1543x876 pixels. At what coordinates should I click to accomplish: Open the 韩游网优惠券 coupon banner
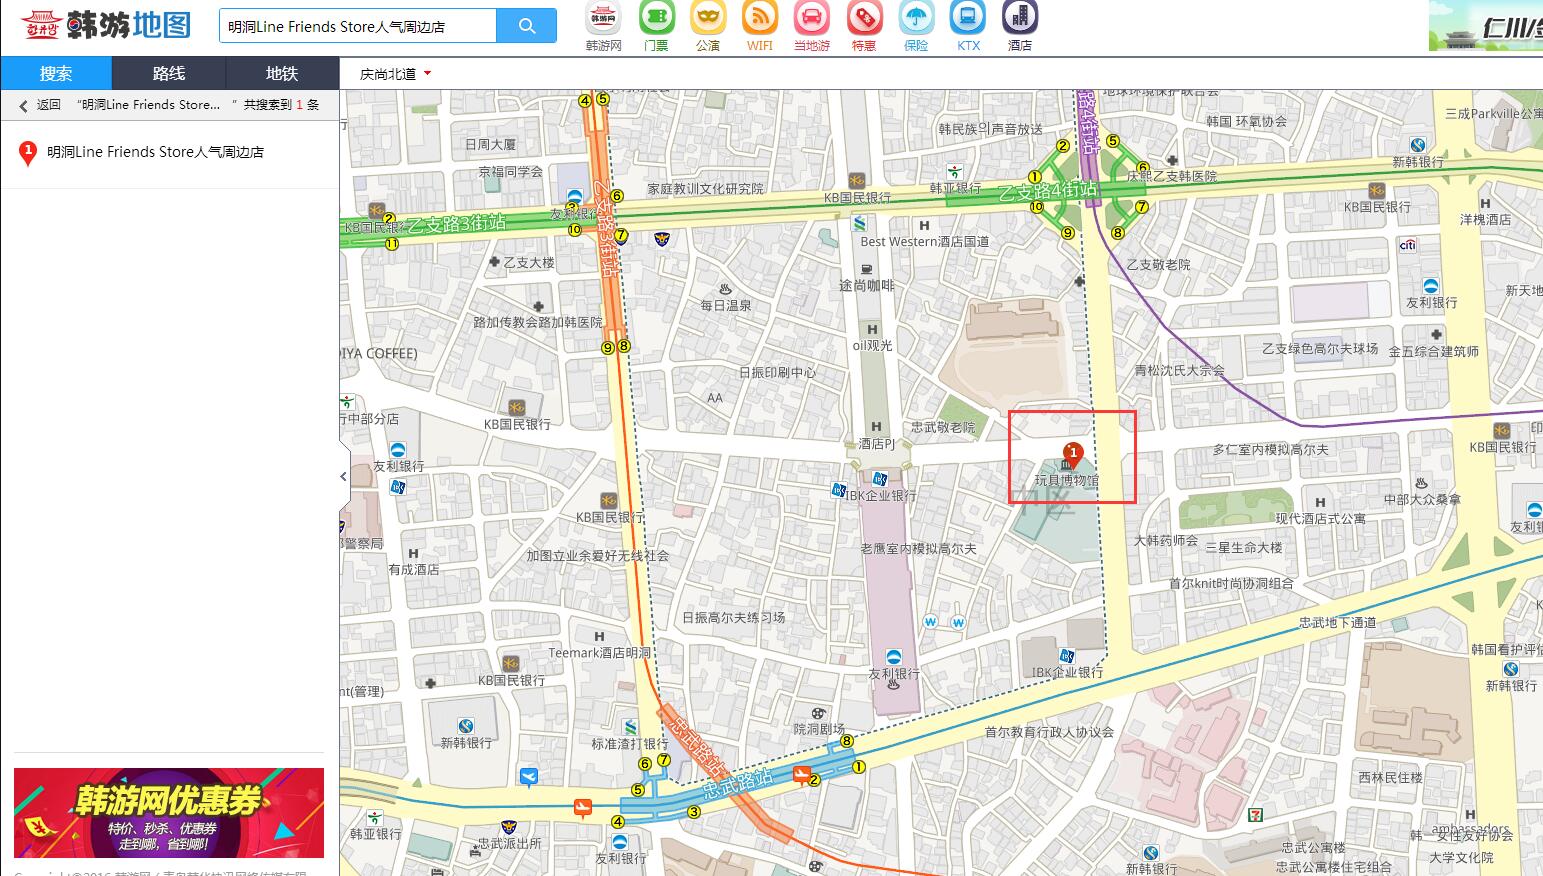169,813
